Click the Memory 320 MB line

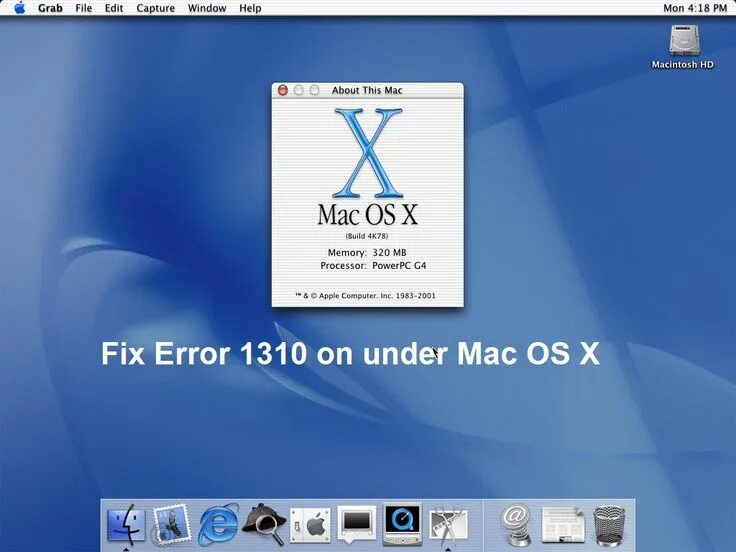(367, 253)
